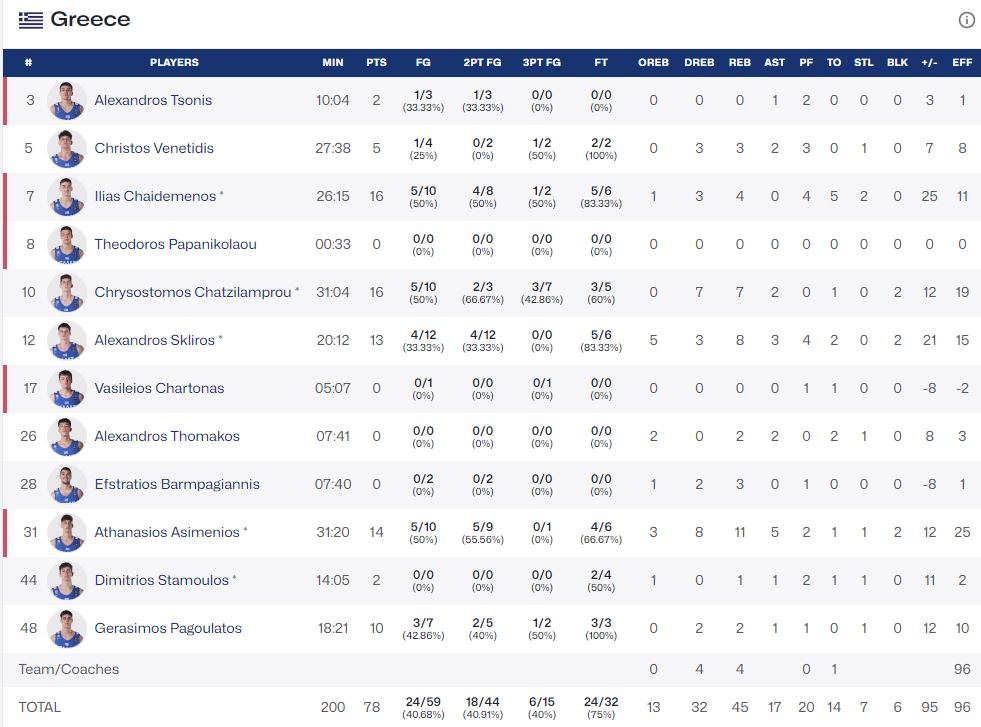Screen dimensions: 981x727
Task: Open Dimitrios Stamoulos player page
Action: coord(161,580)
